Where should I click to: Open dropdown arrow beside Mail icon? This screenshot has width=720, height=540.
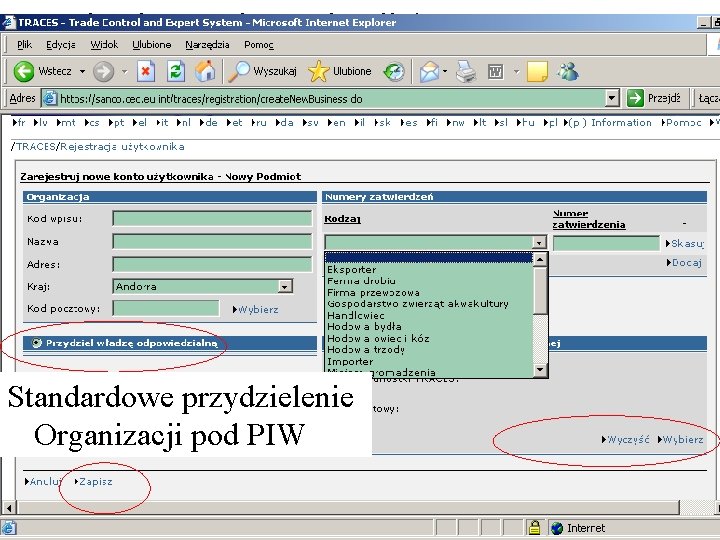[x=445, y=72]
